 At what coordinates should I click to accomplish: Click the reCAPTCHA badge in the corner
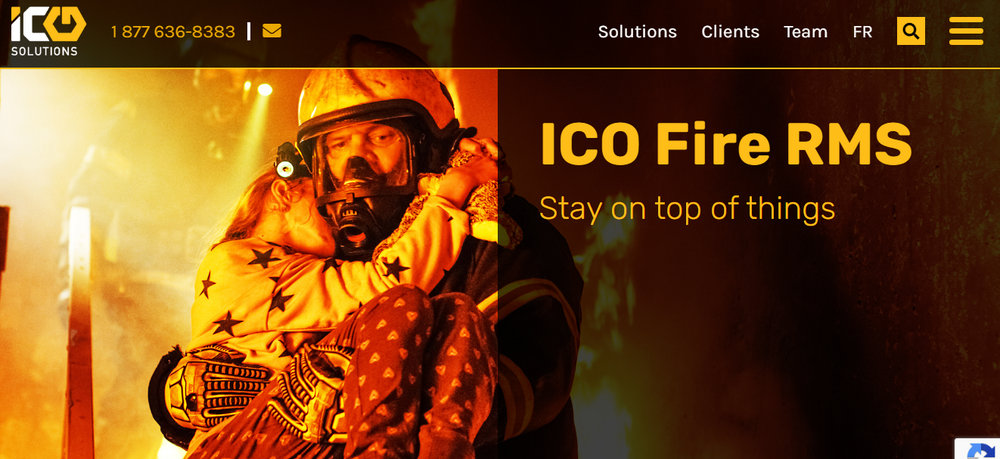[x=980, y=449]
